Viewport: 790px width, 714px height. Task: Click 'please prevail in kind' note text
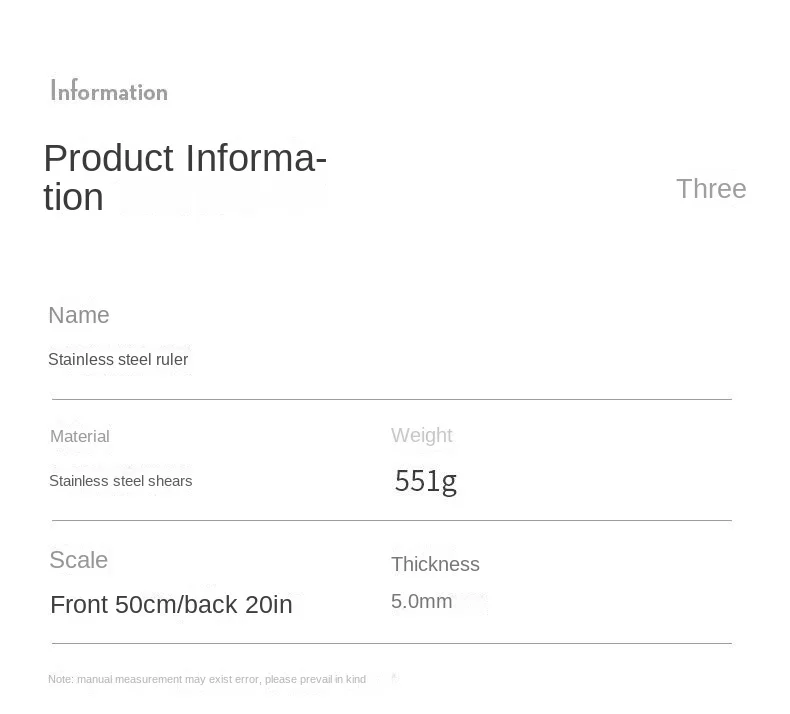315,679
